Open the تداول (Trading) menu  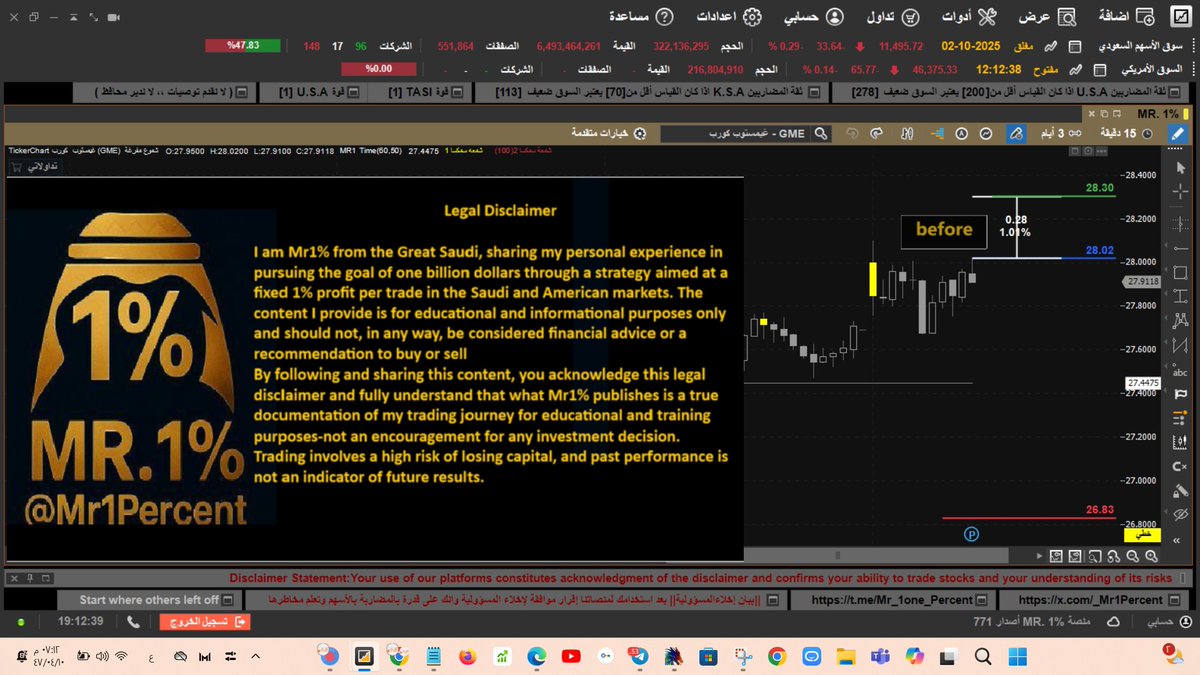893,17
